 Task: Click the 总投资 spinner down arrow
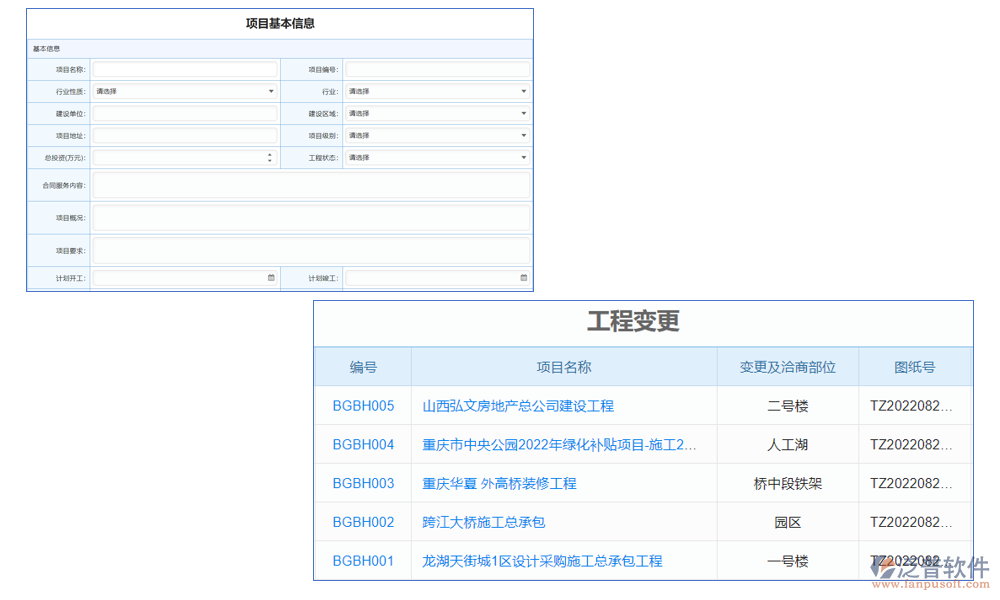[x=270, y=160]
